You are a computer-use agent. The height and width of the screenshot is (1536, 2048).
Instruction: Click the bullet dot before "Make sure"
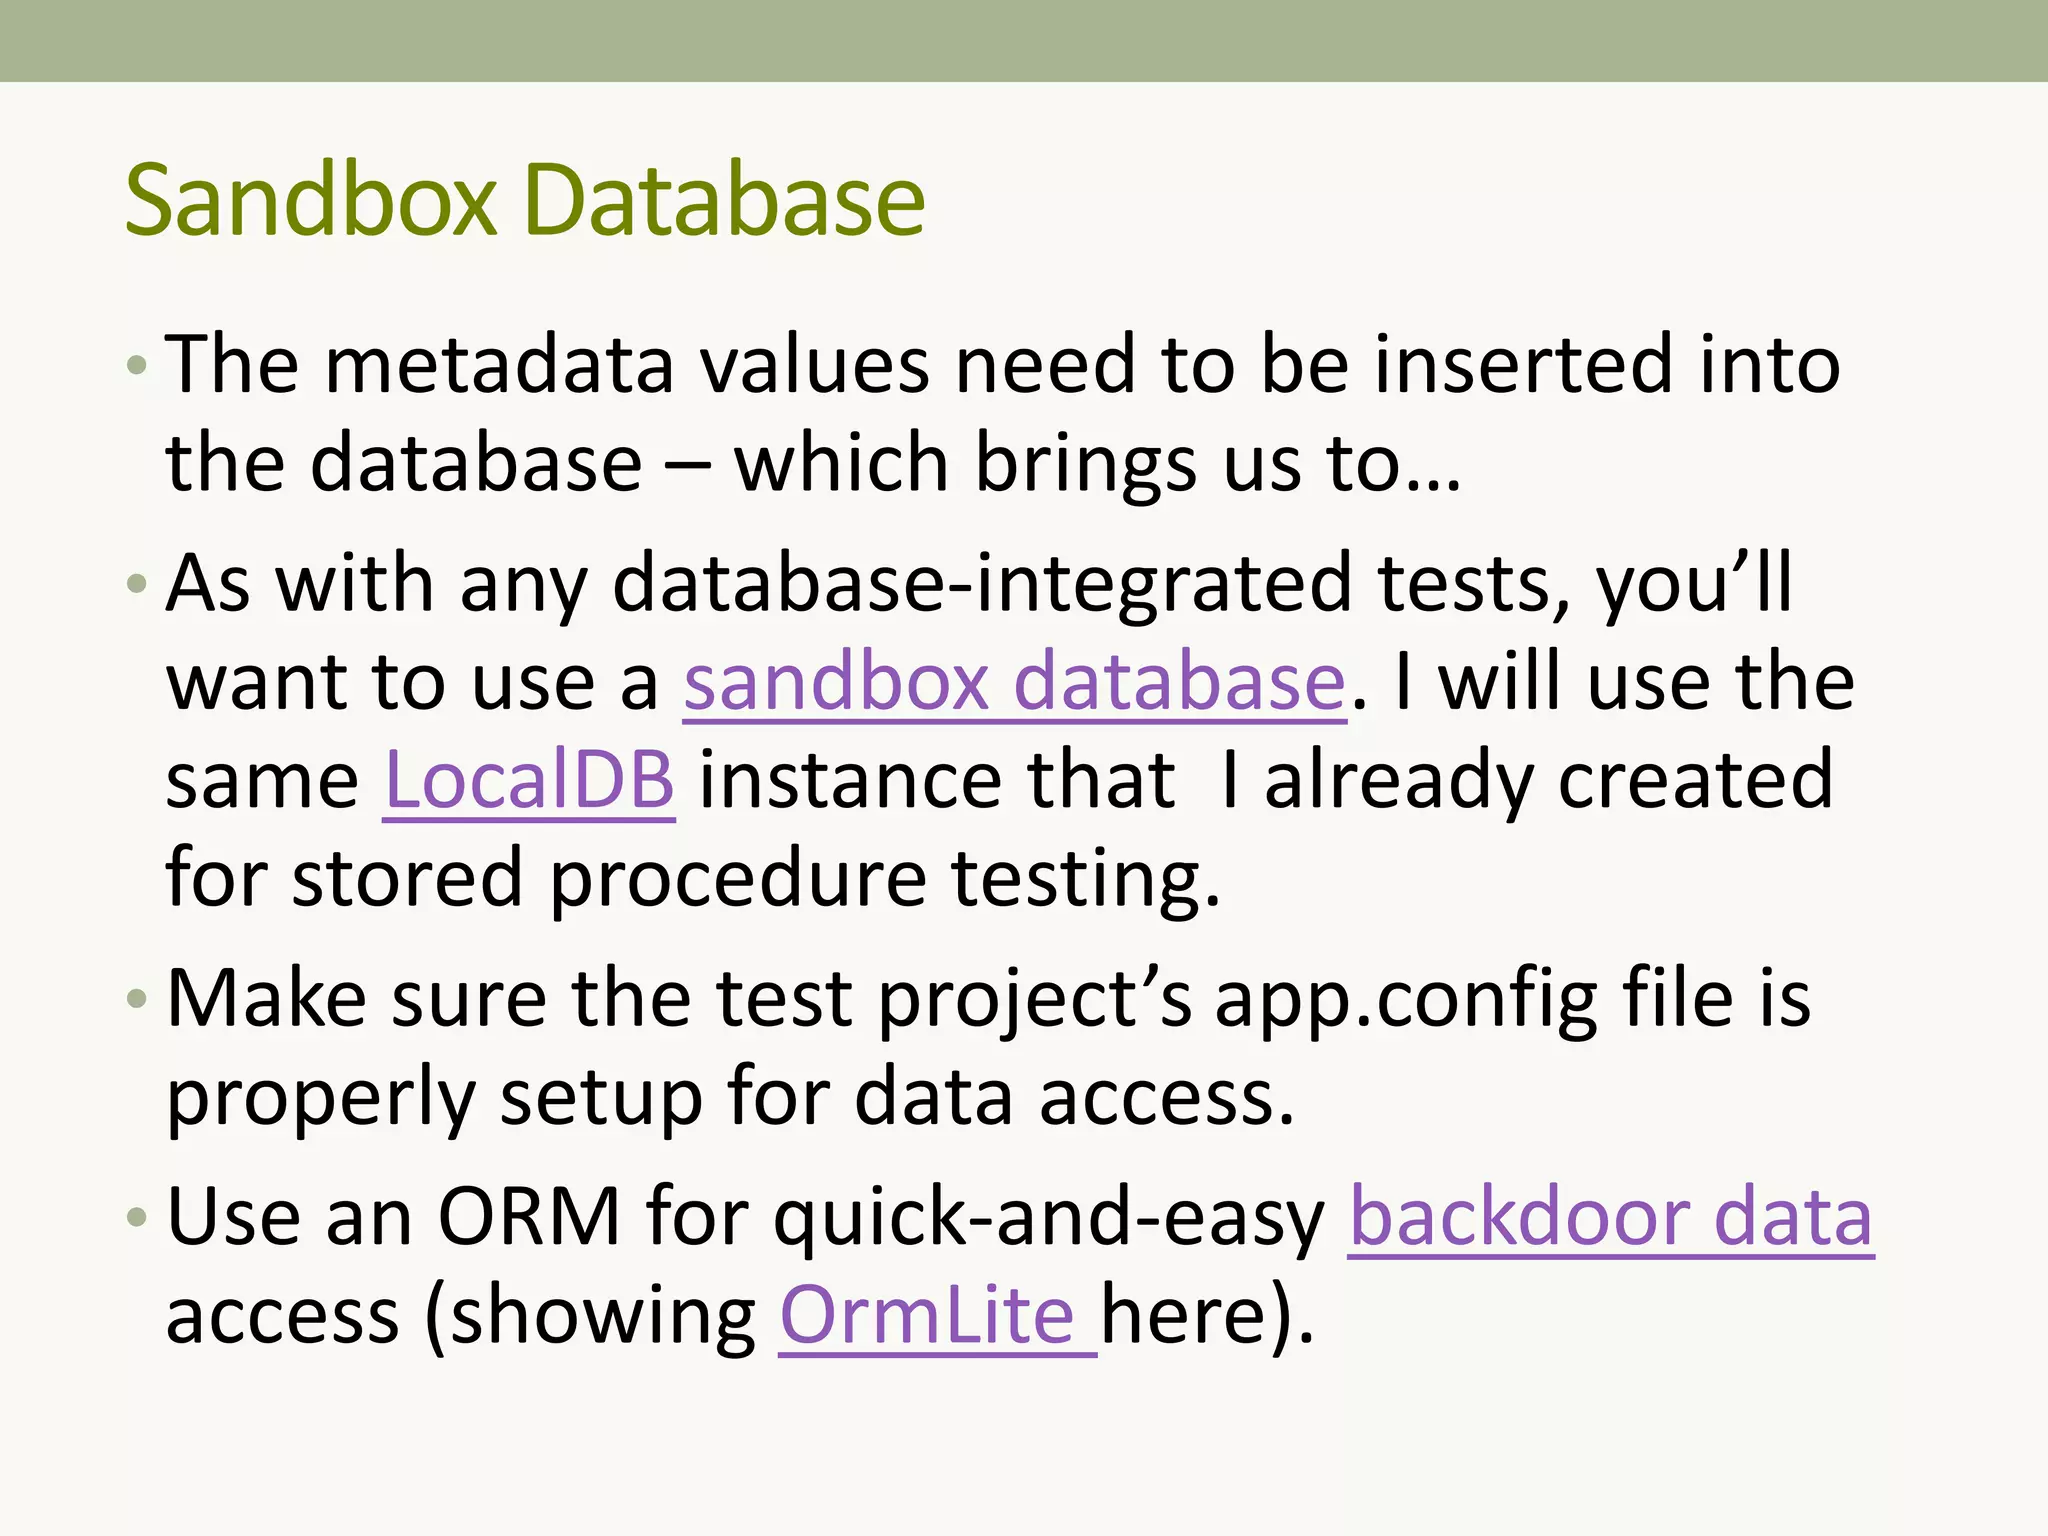point(137,999)
